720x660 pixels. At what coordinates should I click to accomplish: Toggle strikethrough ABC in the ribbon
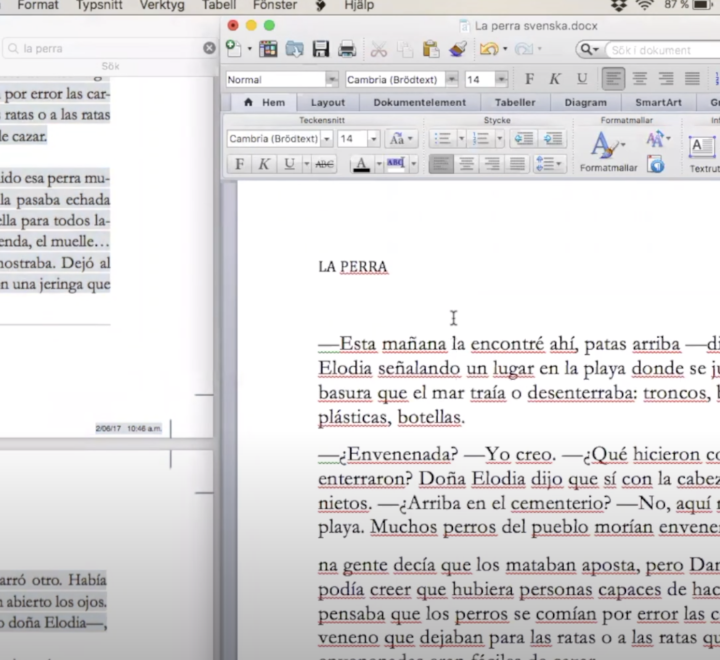(x=324, y=164)
